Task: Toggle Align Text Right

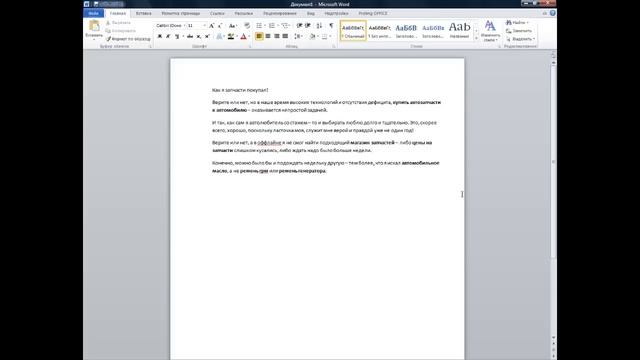Action: pos(276,36)
